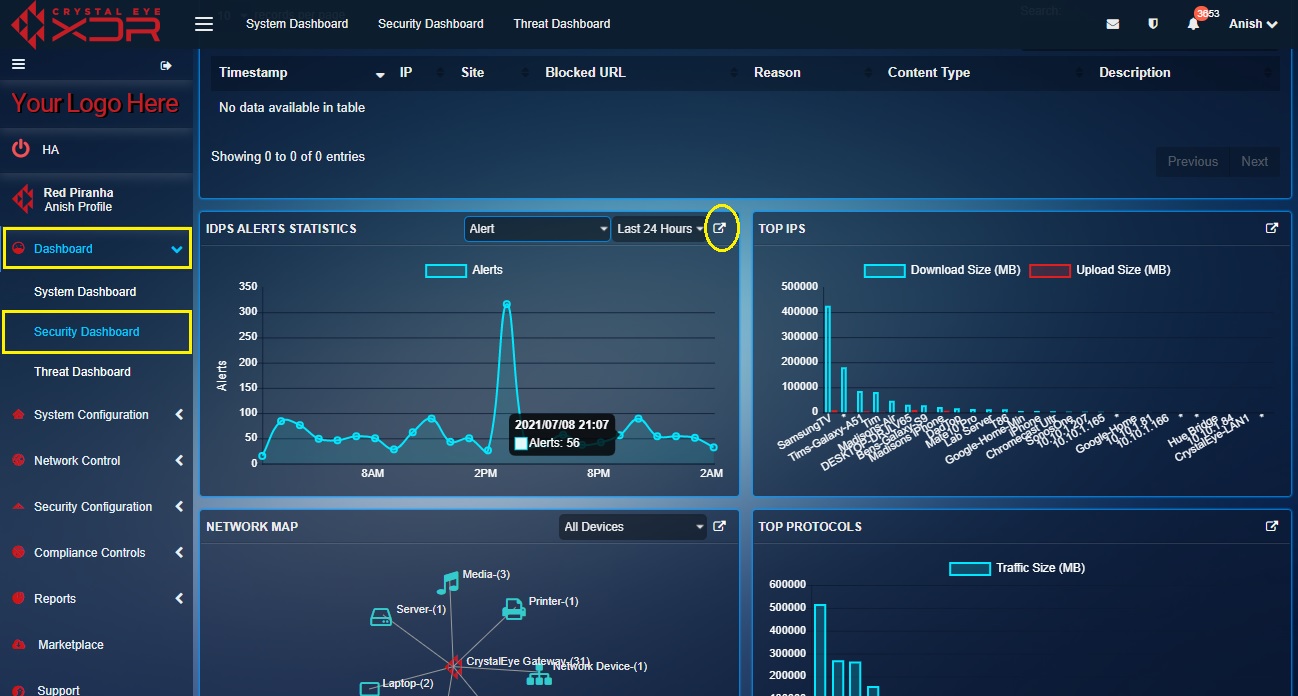Switch to Security Dashboard top tab
The image size is (1298, 696).
(431, 24)
